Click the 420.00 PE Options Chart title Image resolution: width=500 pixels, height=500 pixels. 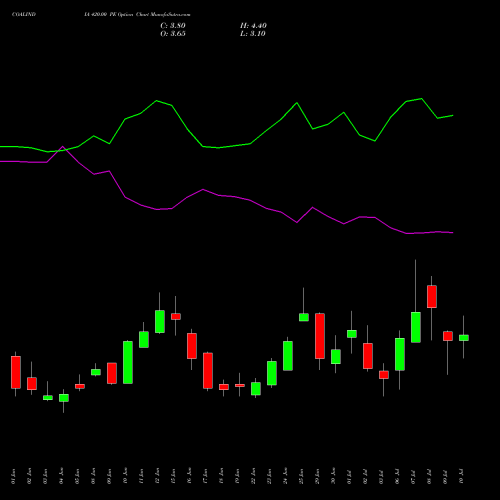click(137, 15)
